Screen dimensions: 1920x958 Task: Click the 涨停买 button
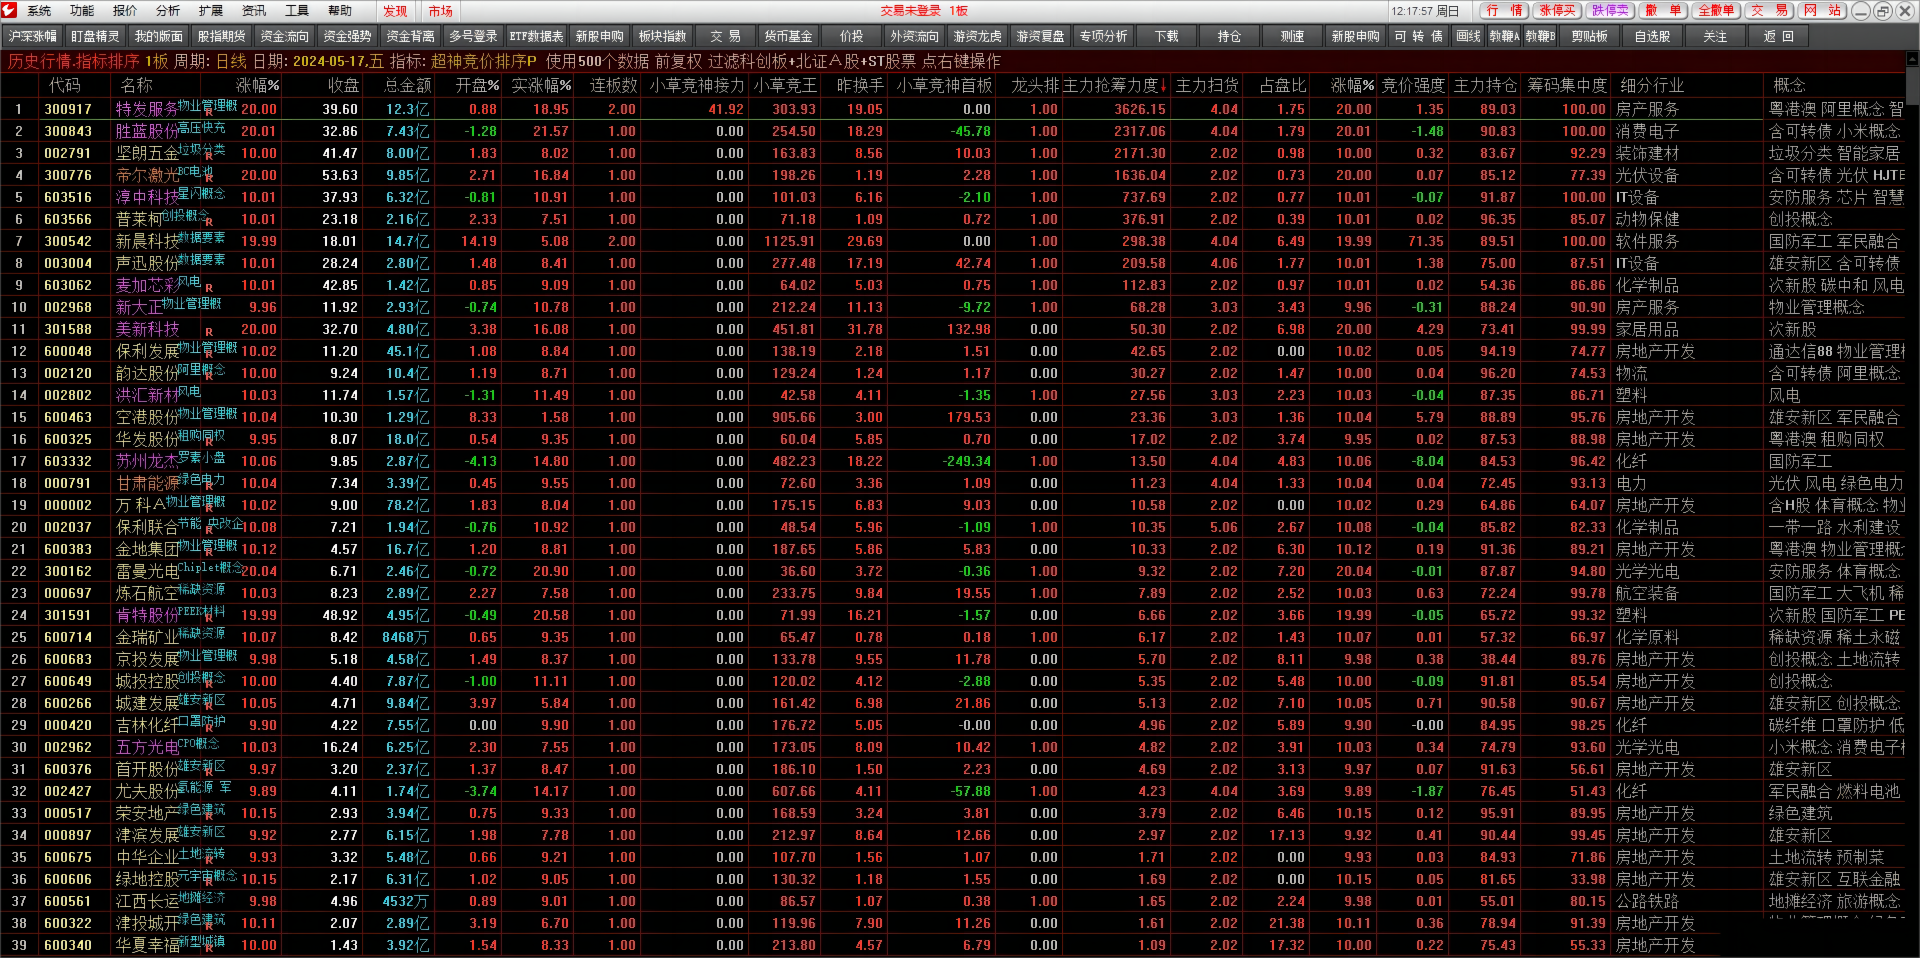(x=1557, y=11)
